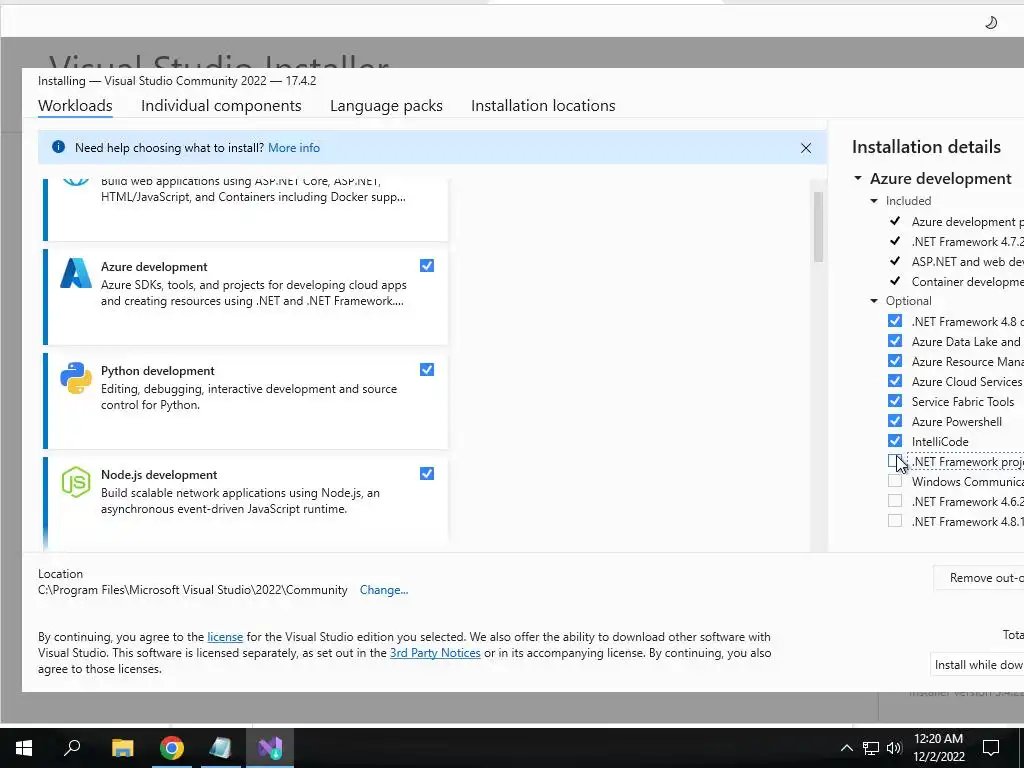Open taskbar search magnifier

(x=72, y=747)
